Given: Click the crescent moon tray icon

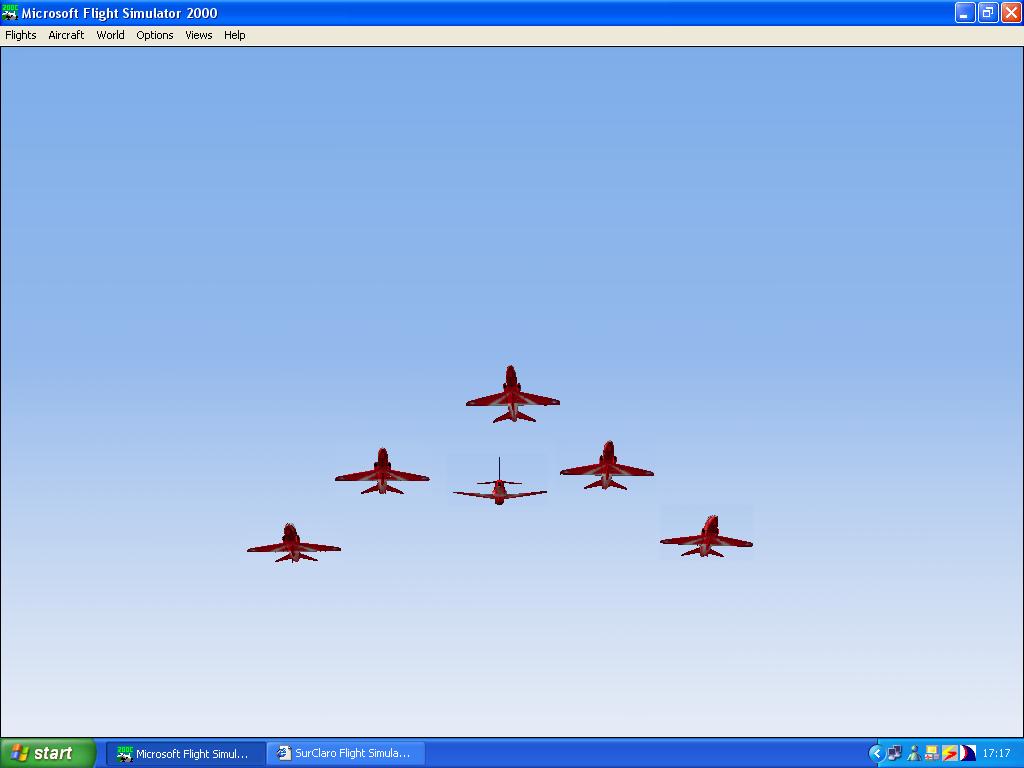Looking at the screenshot, I should [x=968, y=754].
